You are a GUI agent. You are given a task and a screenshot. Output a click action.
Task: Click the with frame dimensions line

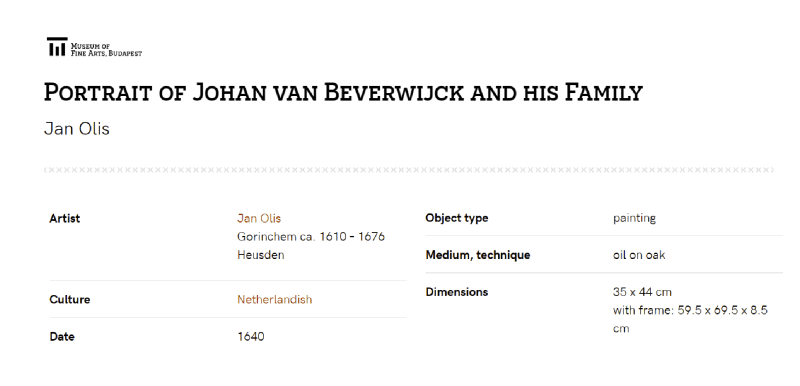coord(690,319)
